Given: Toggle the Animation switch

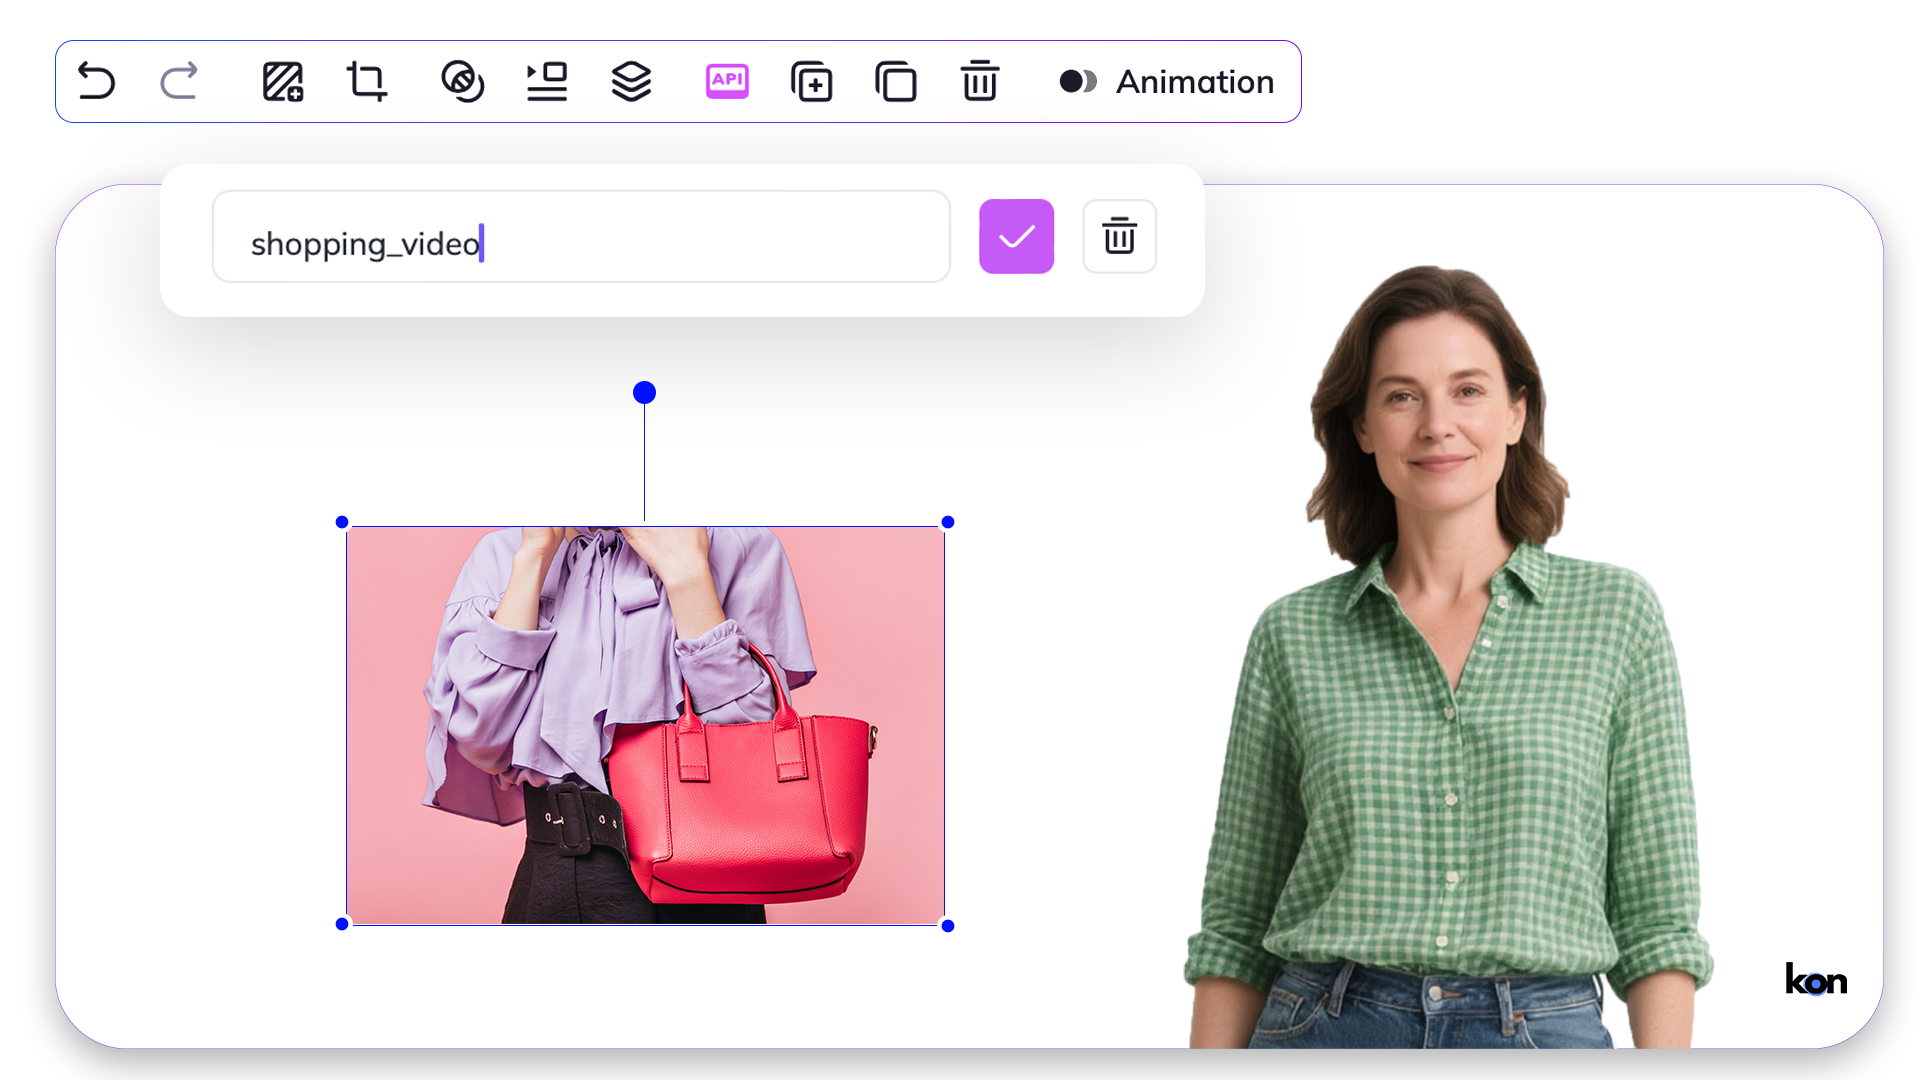Looking at the screenshot, I should pos(1078,81).
